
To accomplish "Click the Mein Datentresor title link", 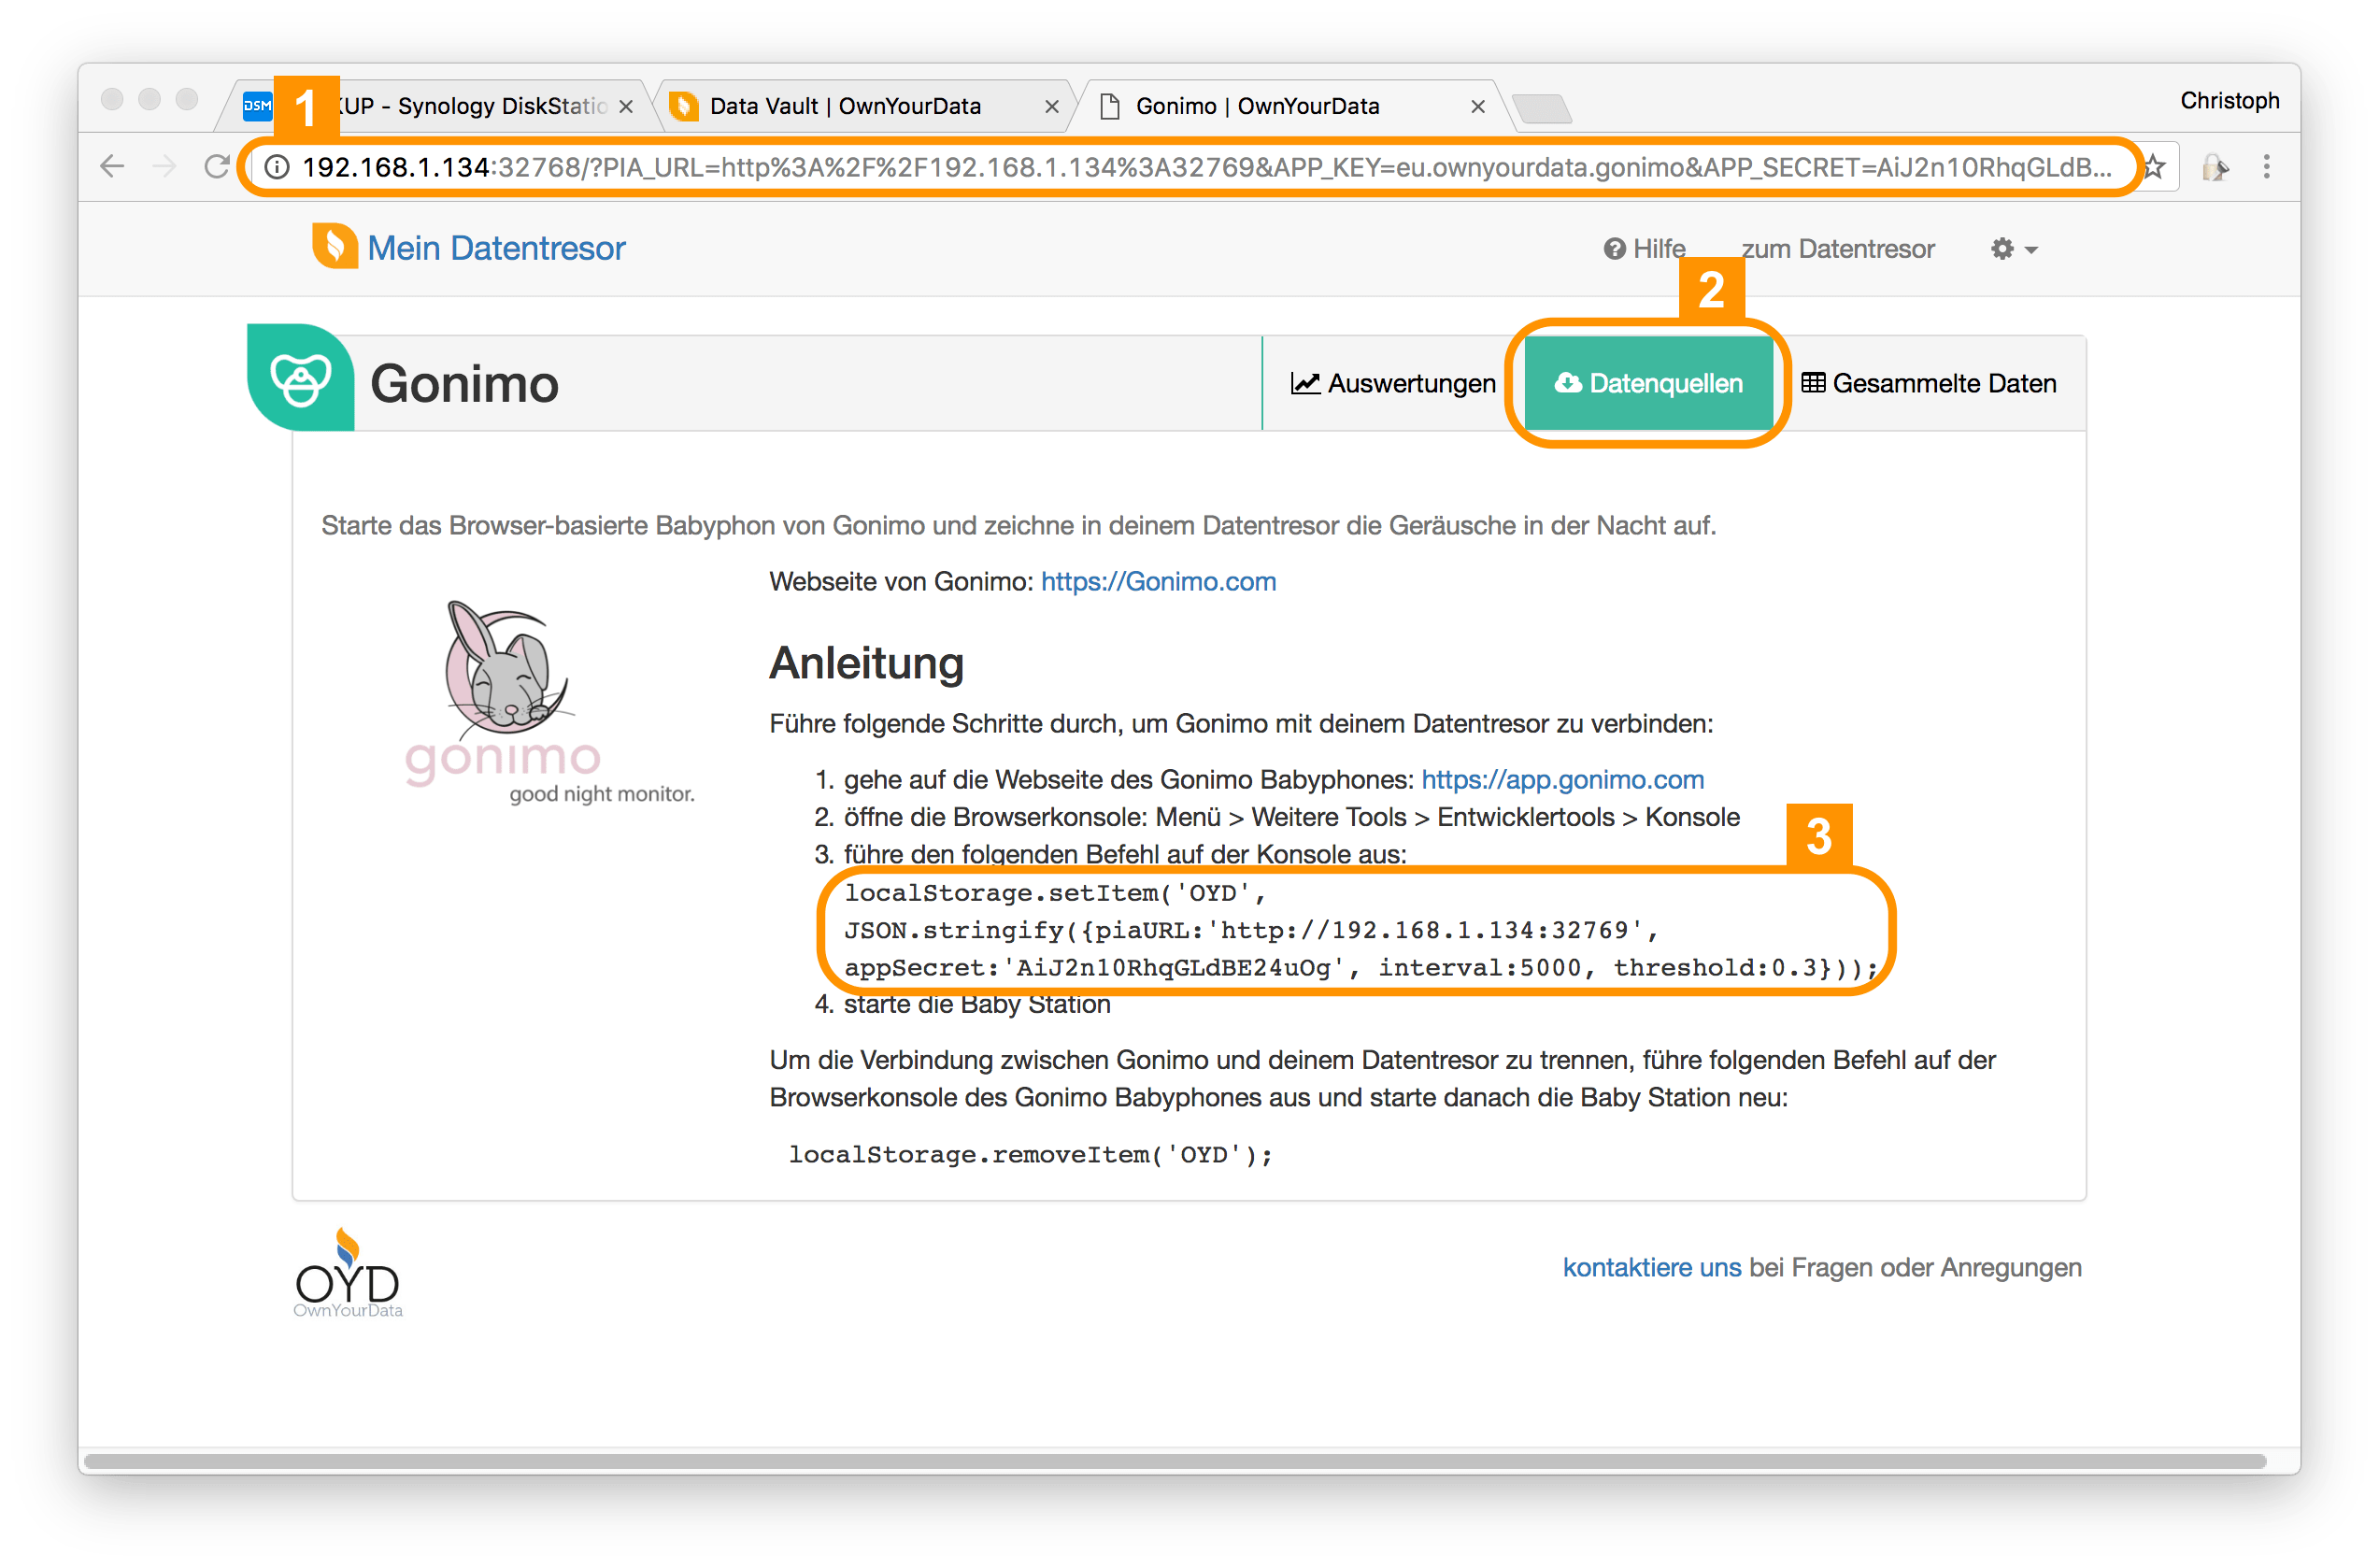I will [x=496, y=248].
